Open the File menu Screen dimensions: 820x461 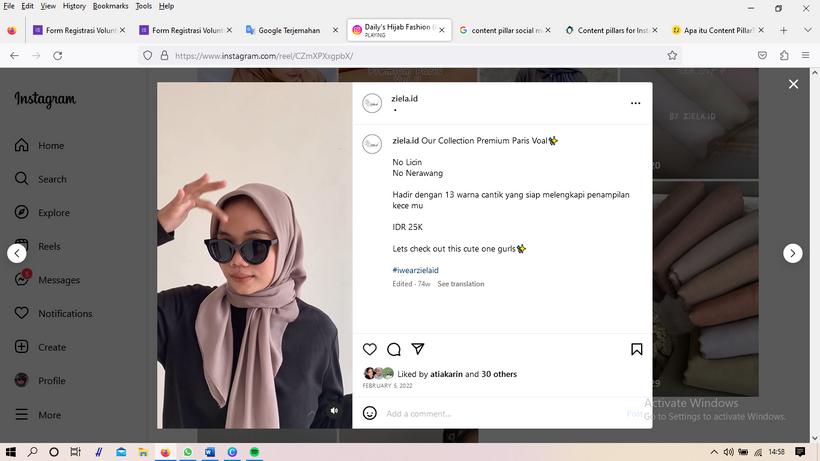[9, 6]
